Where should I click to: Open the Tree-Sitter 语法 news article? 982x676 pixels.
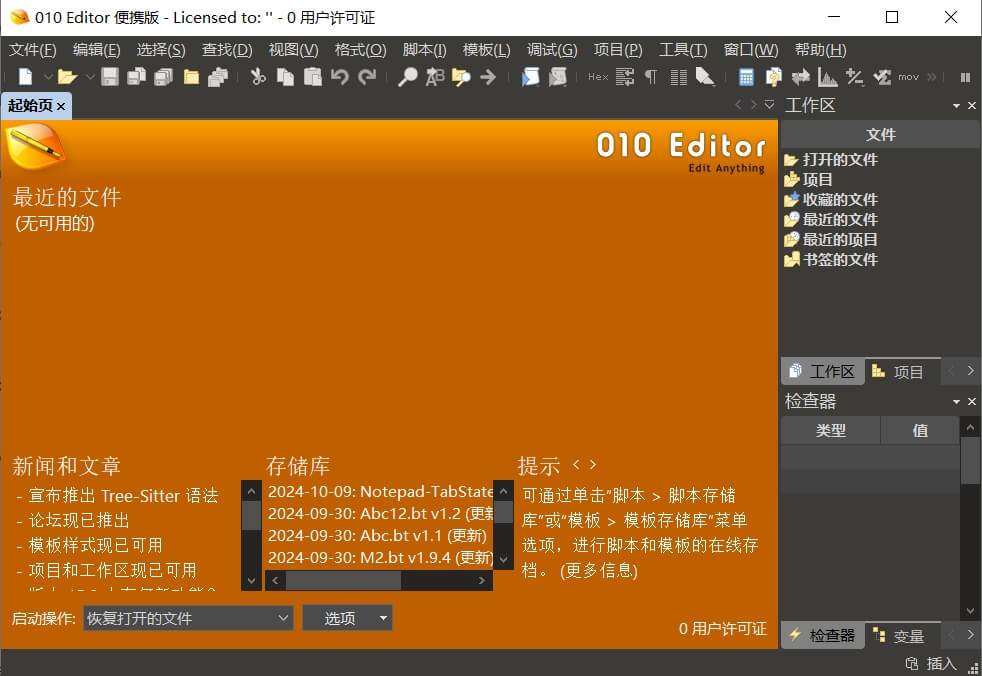(123, 496)
